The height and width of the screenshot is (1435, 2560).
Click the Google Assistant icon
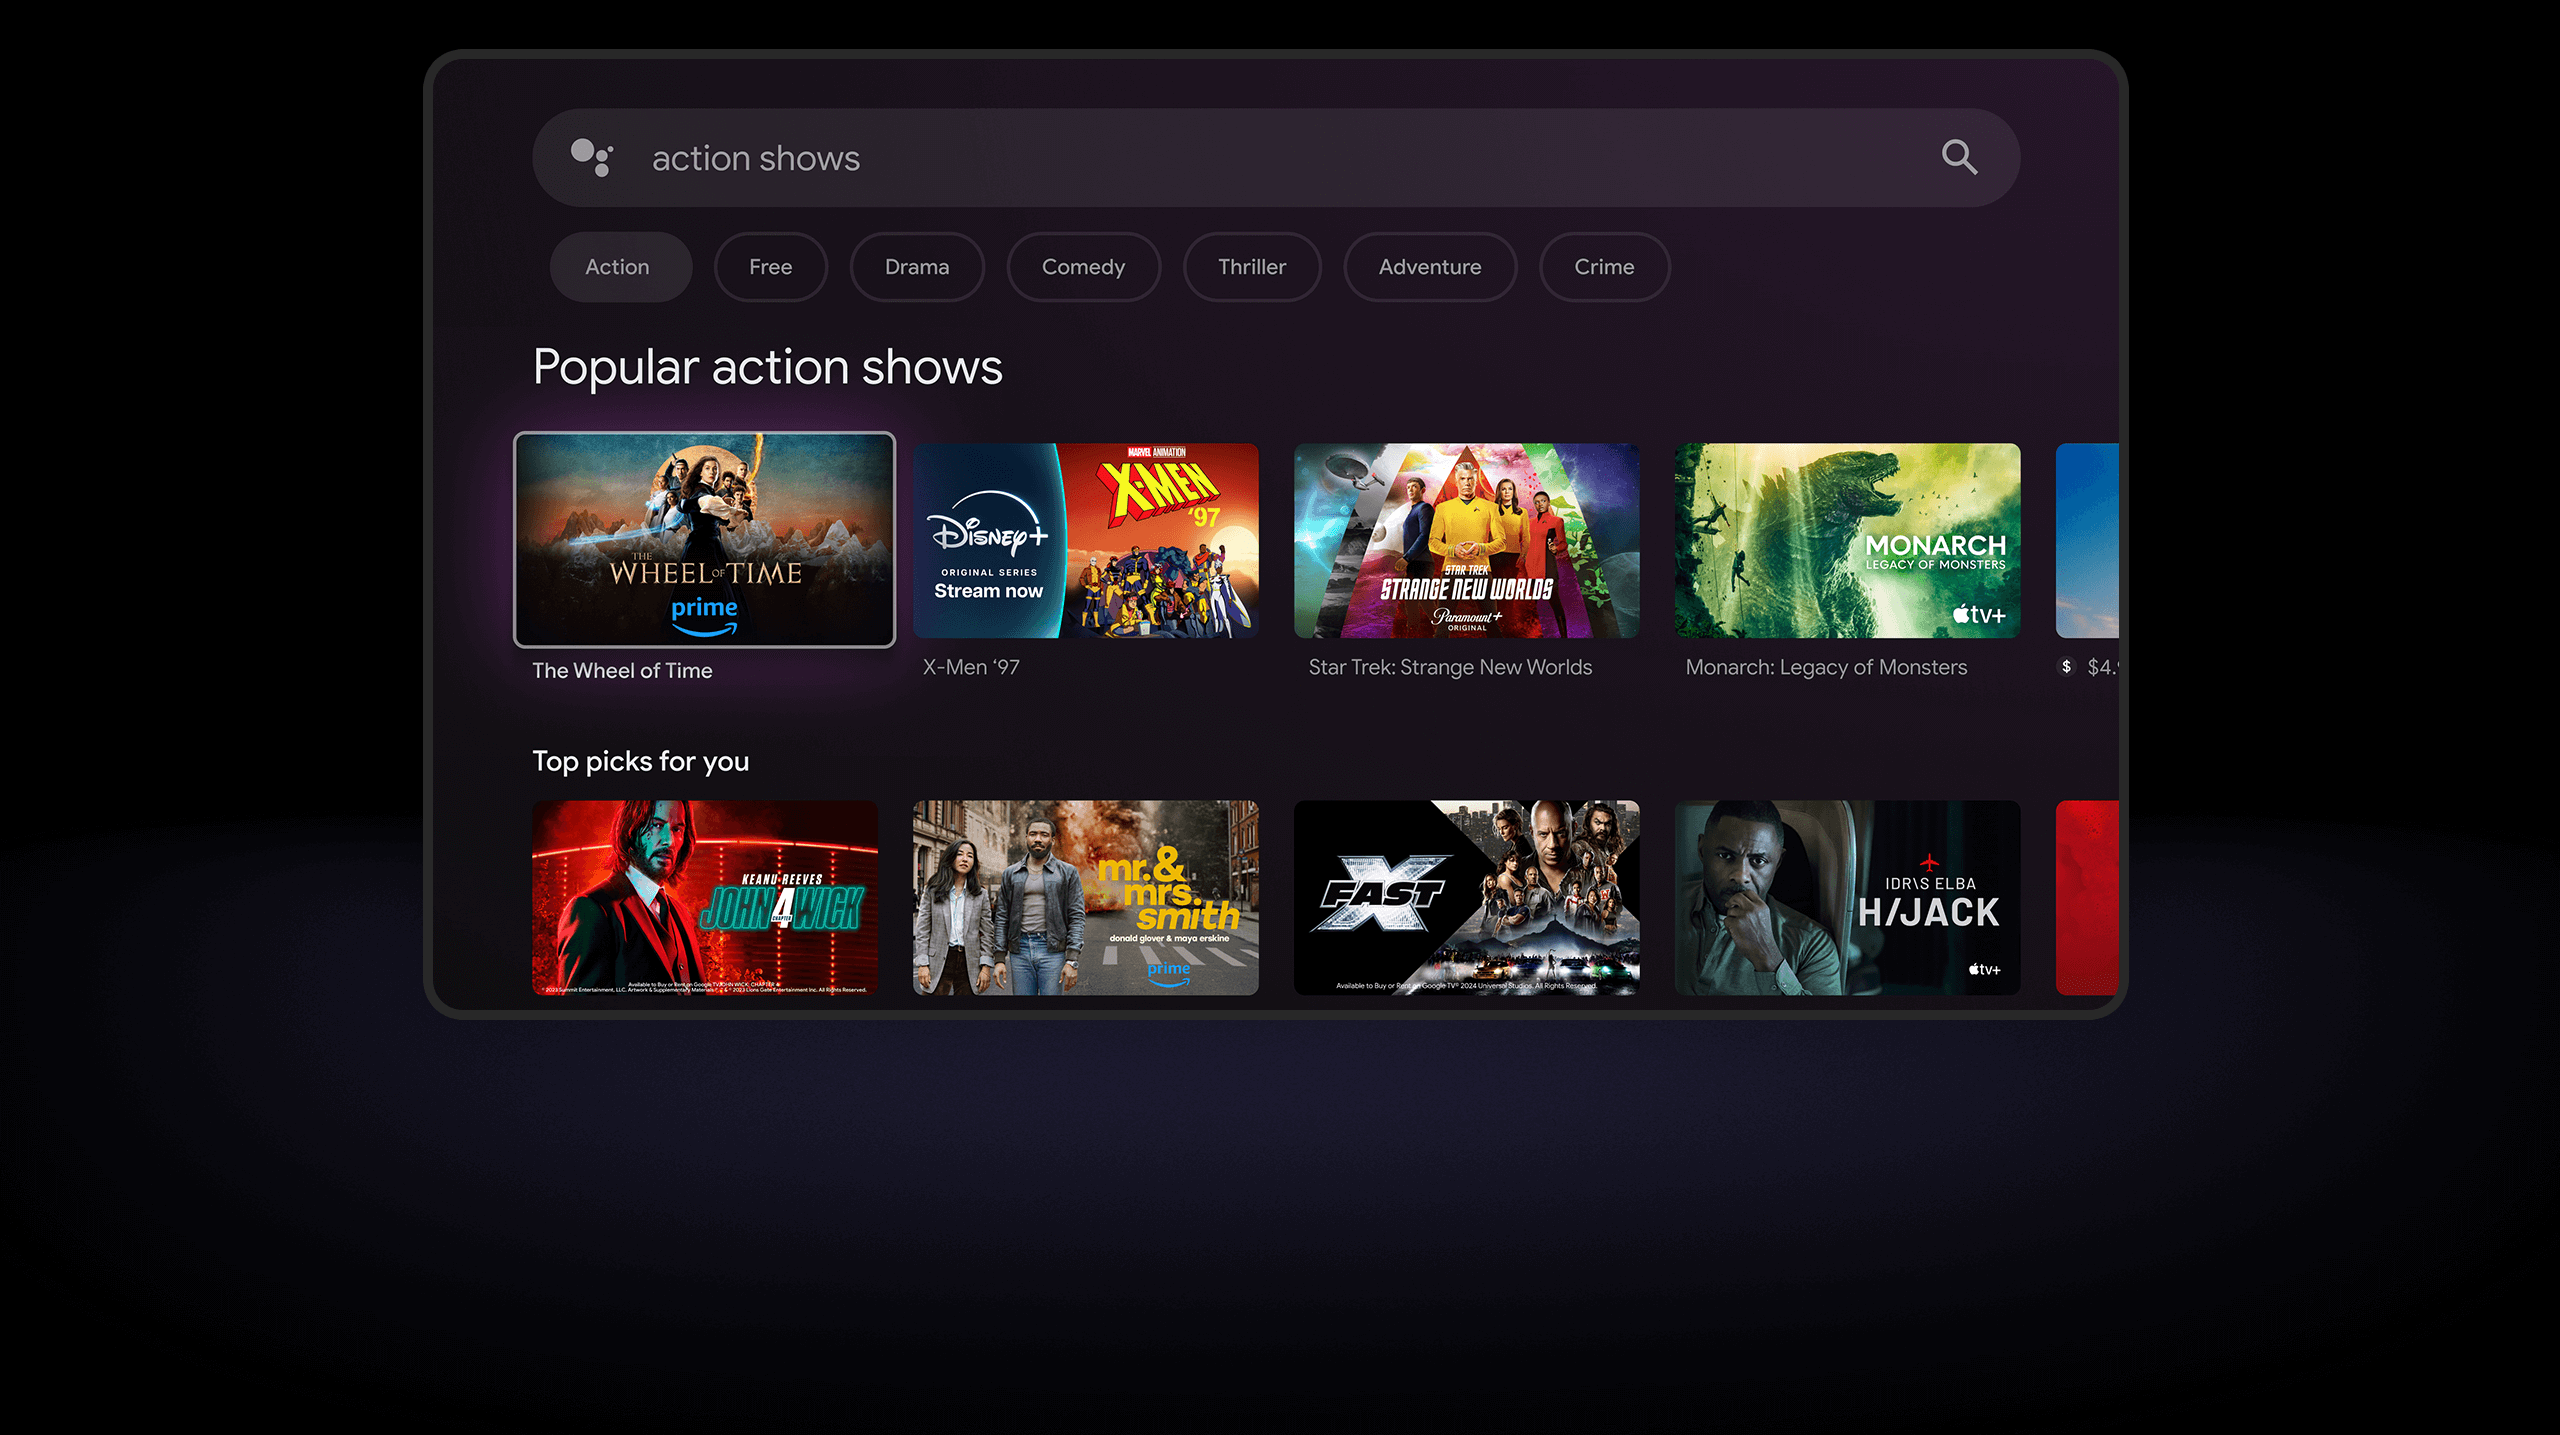tap(591, 157)
